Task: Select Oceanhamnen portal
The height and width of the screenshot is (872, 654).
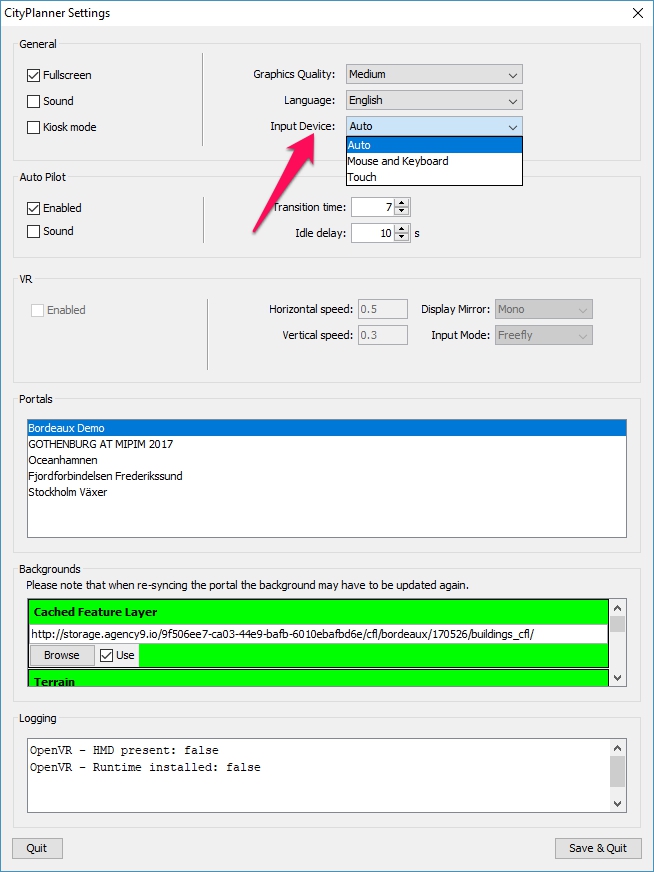Action: (x=327, y=460)
